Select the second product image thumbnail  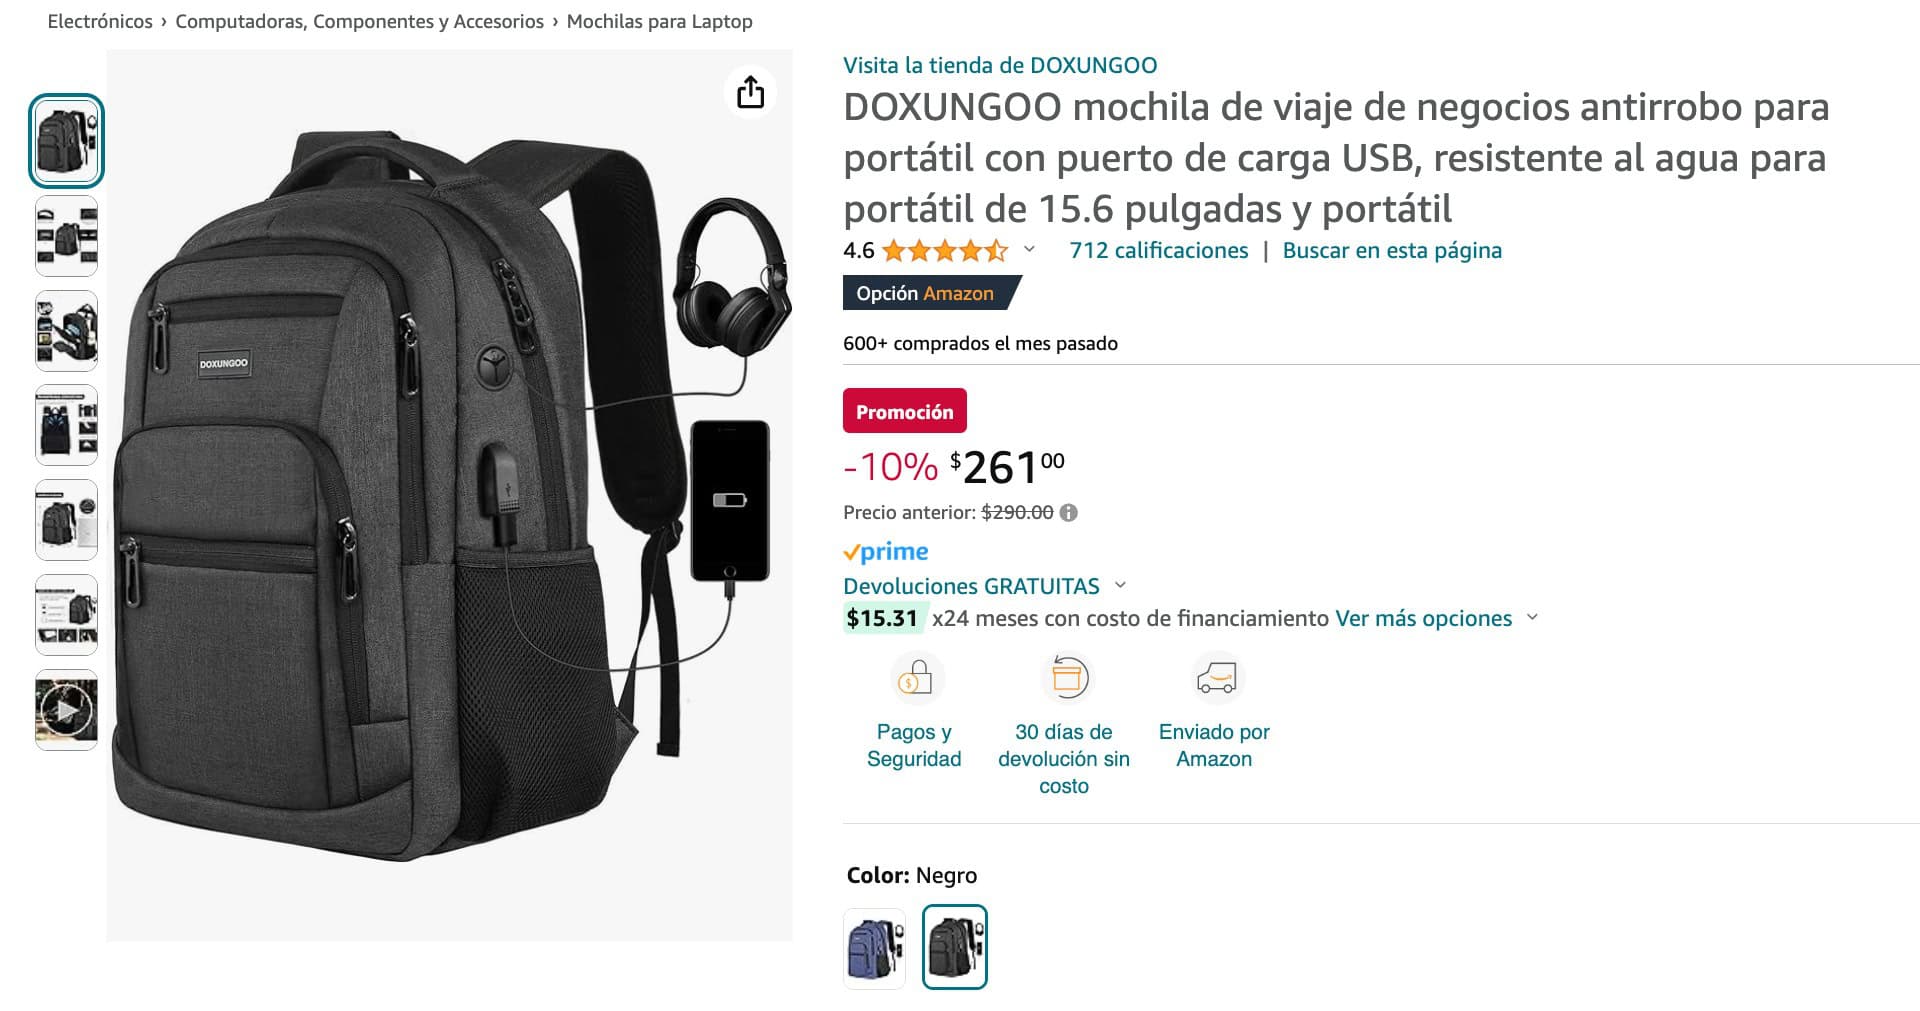click(x=66, y=236)
